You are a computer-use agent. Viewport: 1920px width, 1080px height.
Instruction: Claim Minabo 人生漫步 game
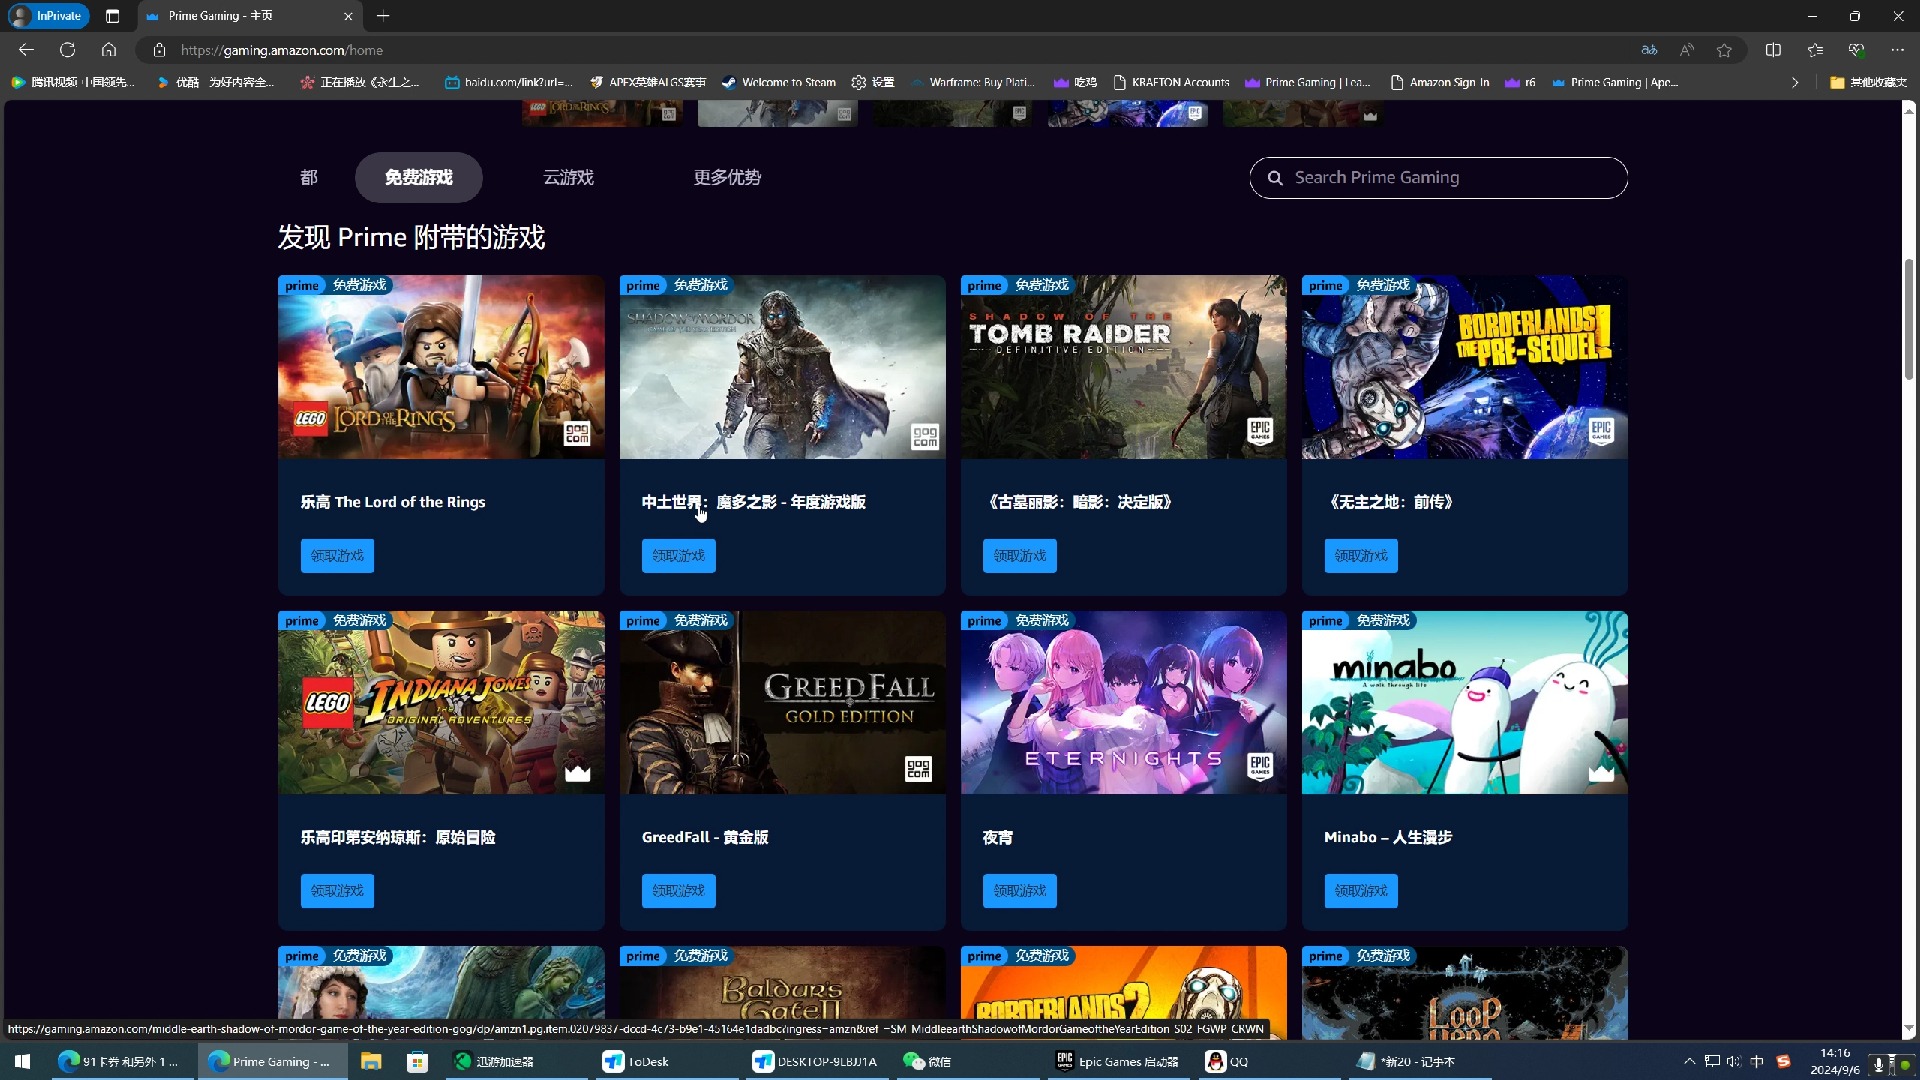coord(1361,891)
